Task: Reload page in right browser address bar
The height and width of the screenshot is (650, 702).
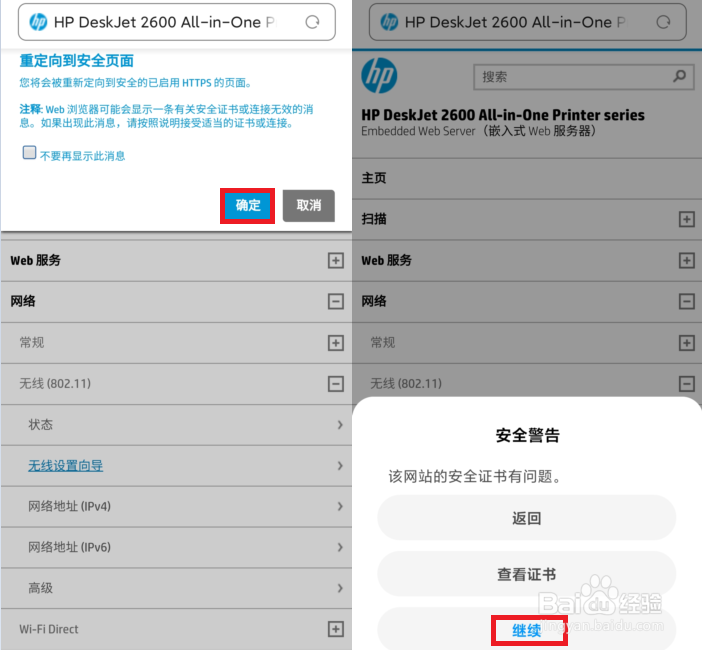Action: (663, 22)
